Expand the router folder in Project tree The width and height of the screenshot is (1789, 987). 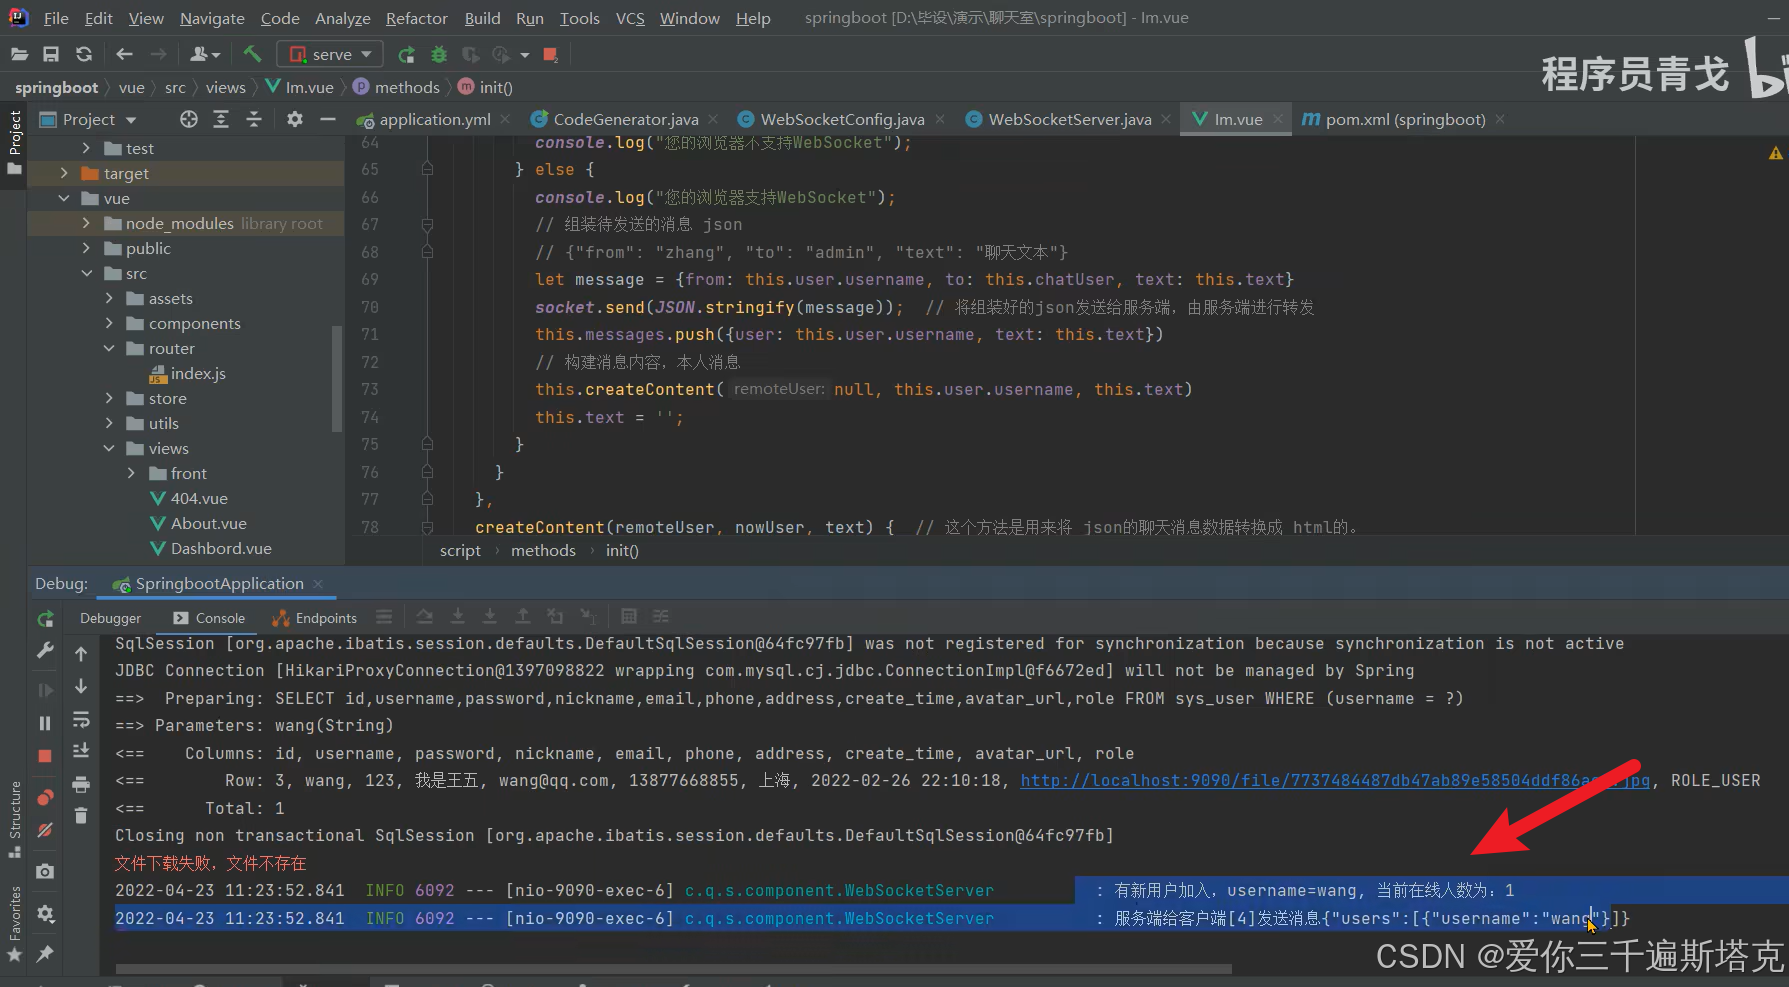[x=111, y=348]
